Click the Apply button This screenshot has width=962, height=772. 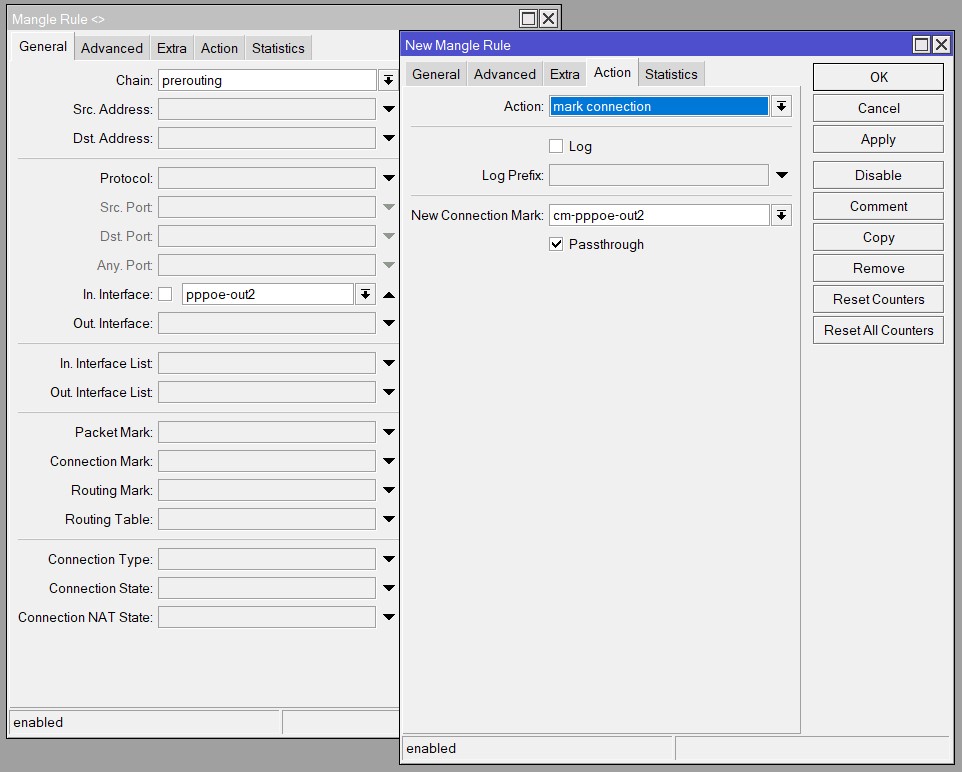tap(878, 139)
